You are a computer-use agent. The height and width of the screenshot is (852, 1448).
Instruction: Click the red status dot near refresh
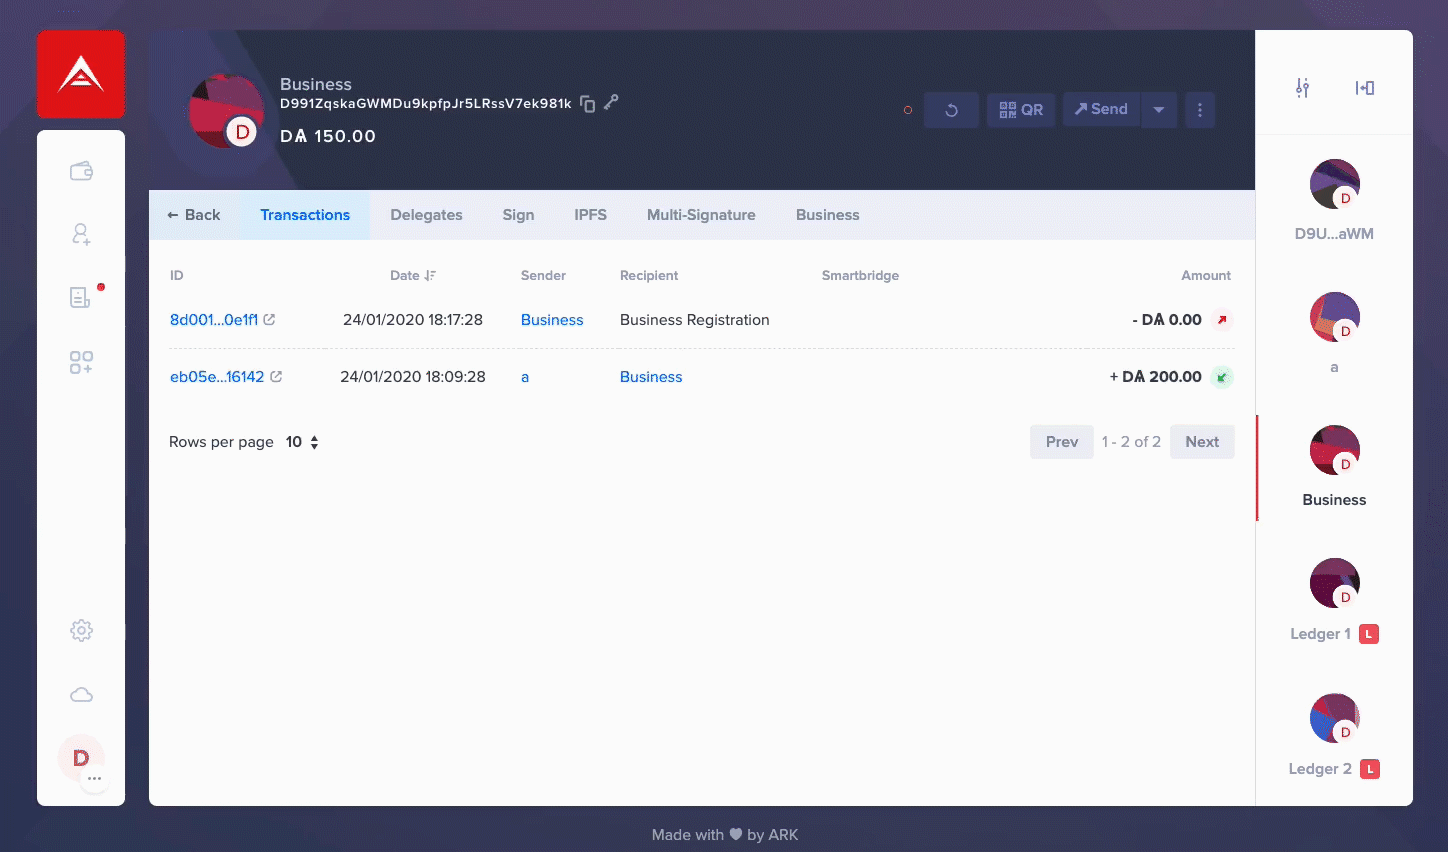[x=908, y=110]
